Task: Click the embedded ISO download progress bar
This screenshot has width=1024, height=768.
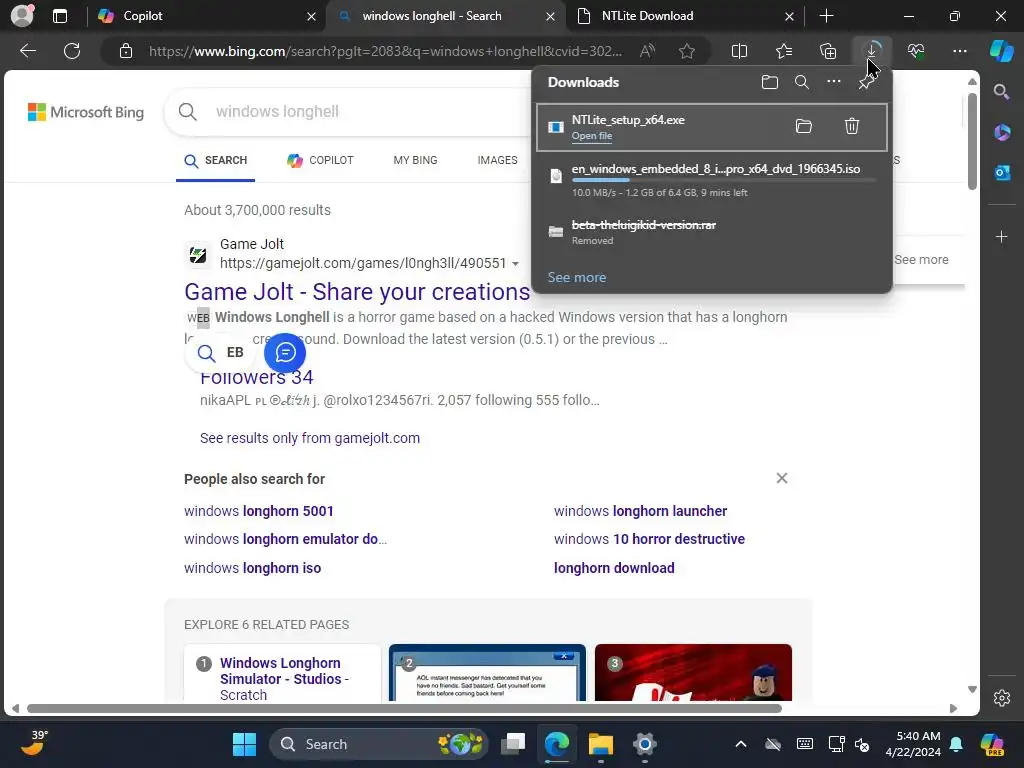Action: tap(724, 180)
